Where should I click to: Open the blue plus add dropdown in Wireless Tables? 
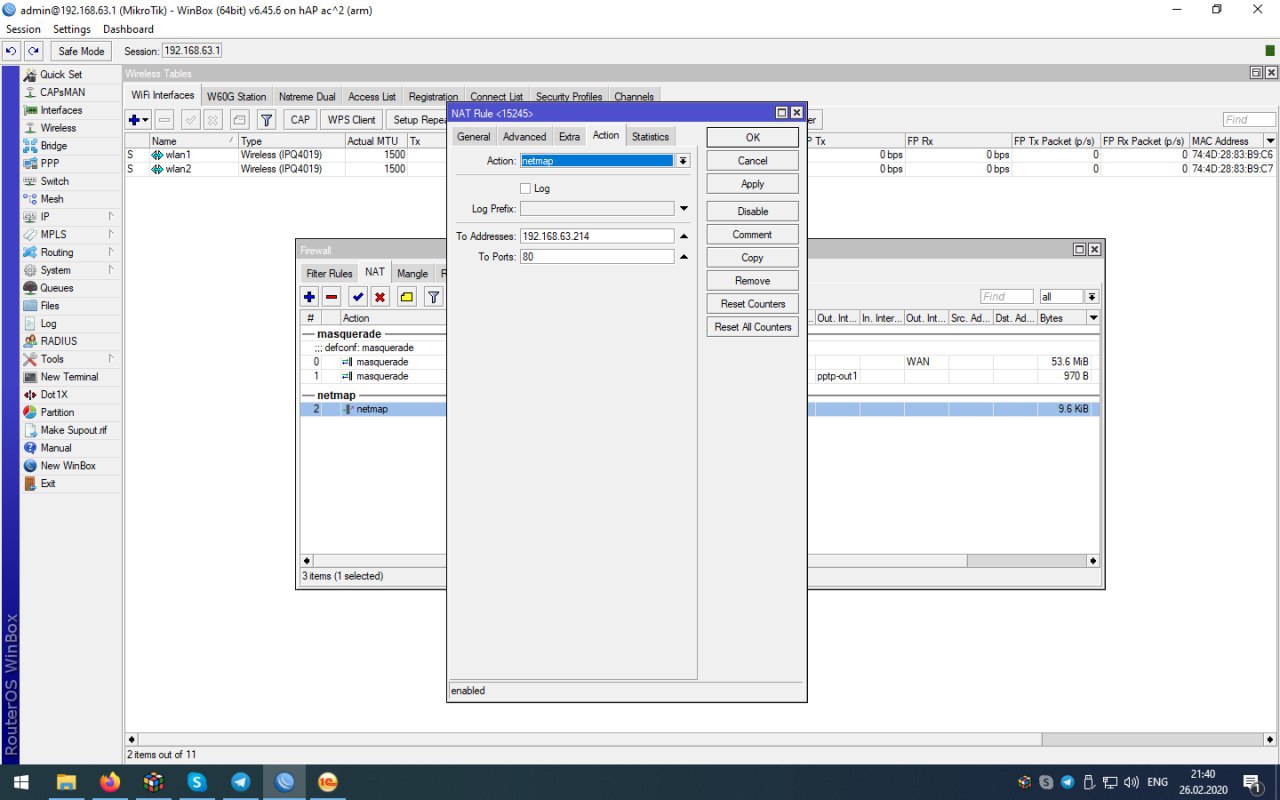pyautogui.click(x=139, y=120)
